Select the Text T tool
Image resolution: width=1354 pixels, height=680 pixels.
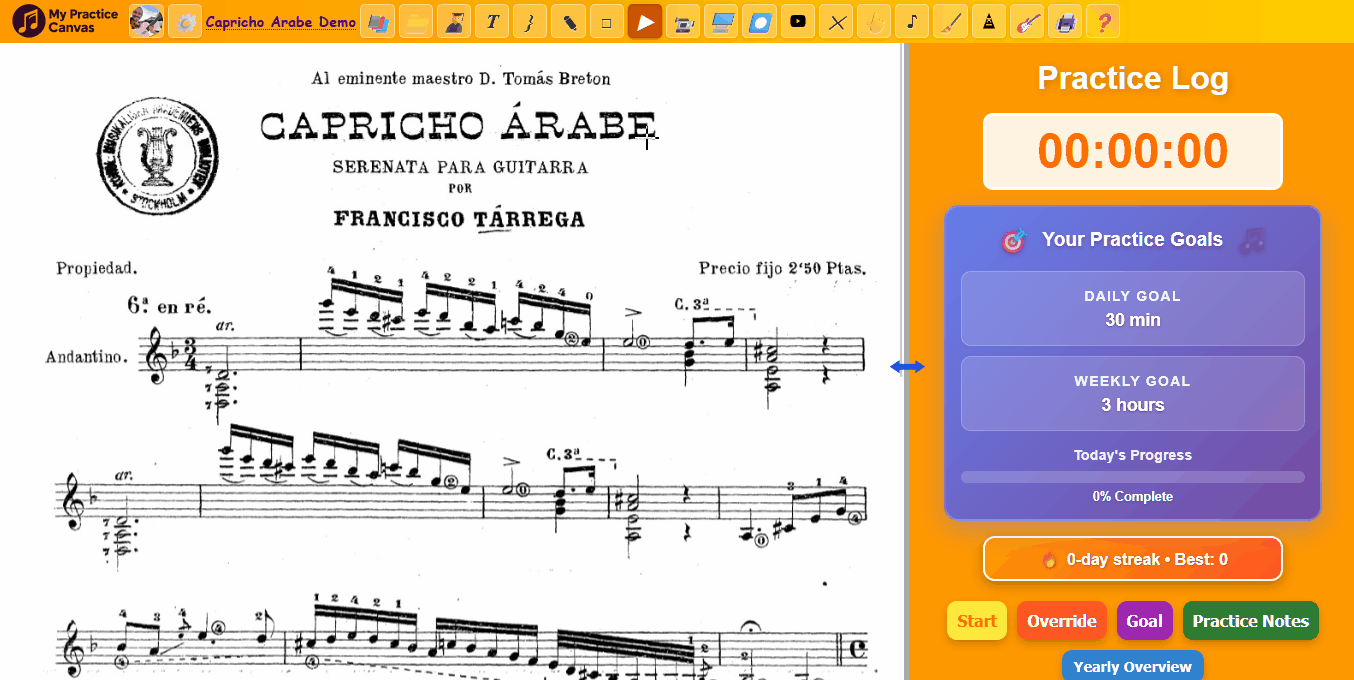tap(492, 21)
